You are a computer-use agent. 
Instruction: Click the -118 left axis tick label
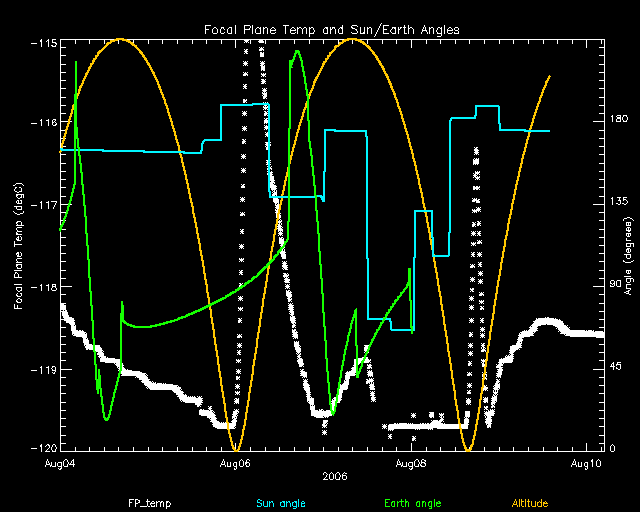43,288
